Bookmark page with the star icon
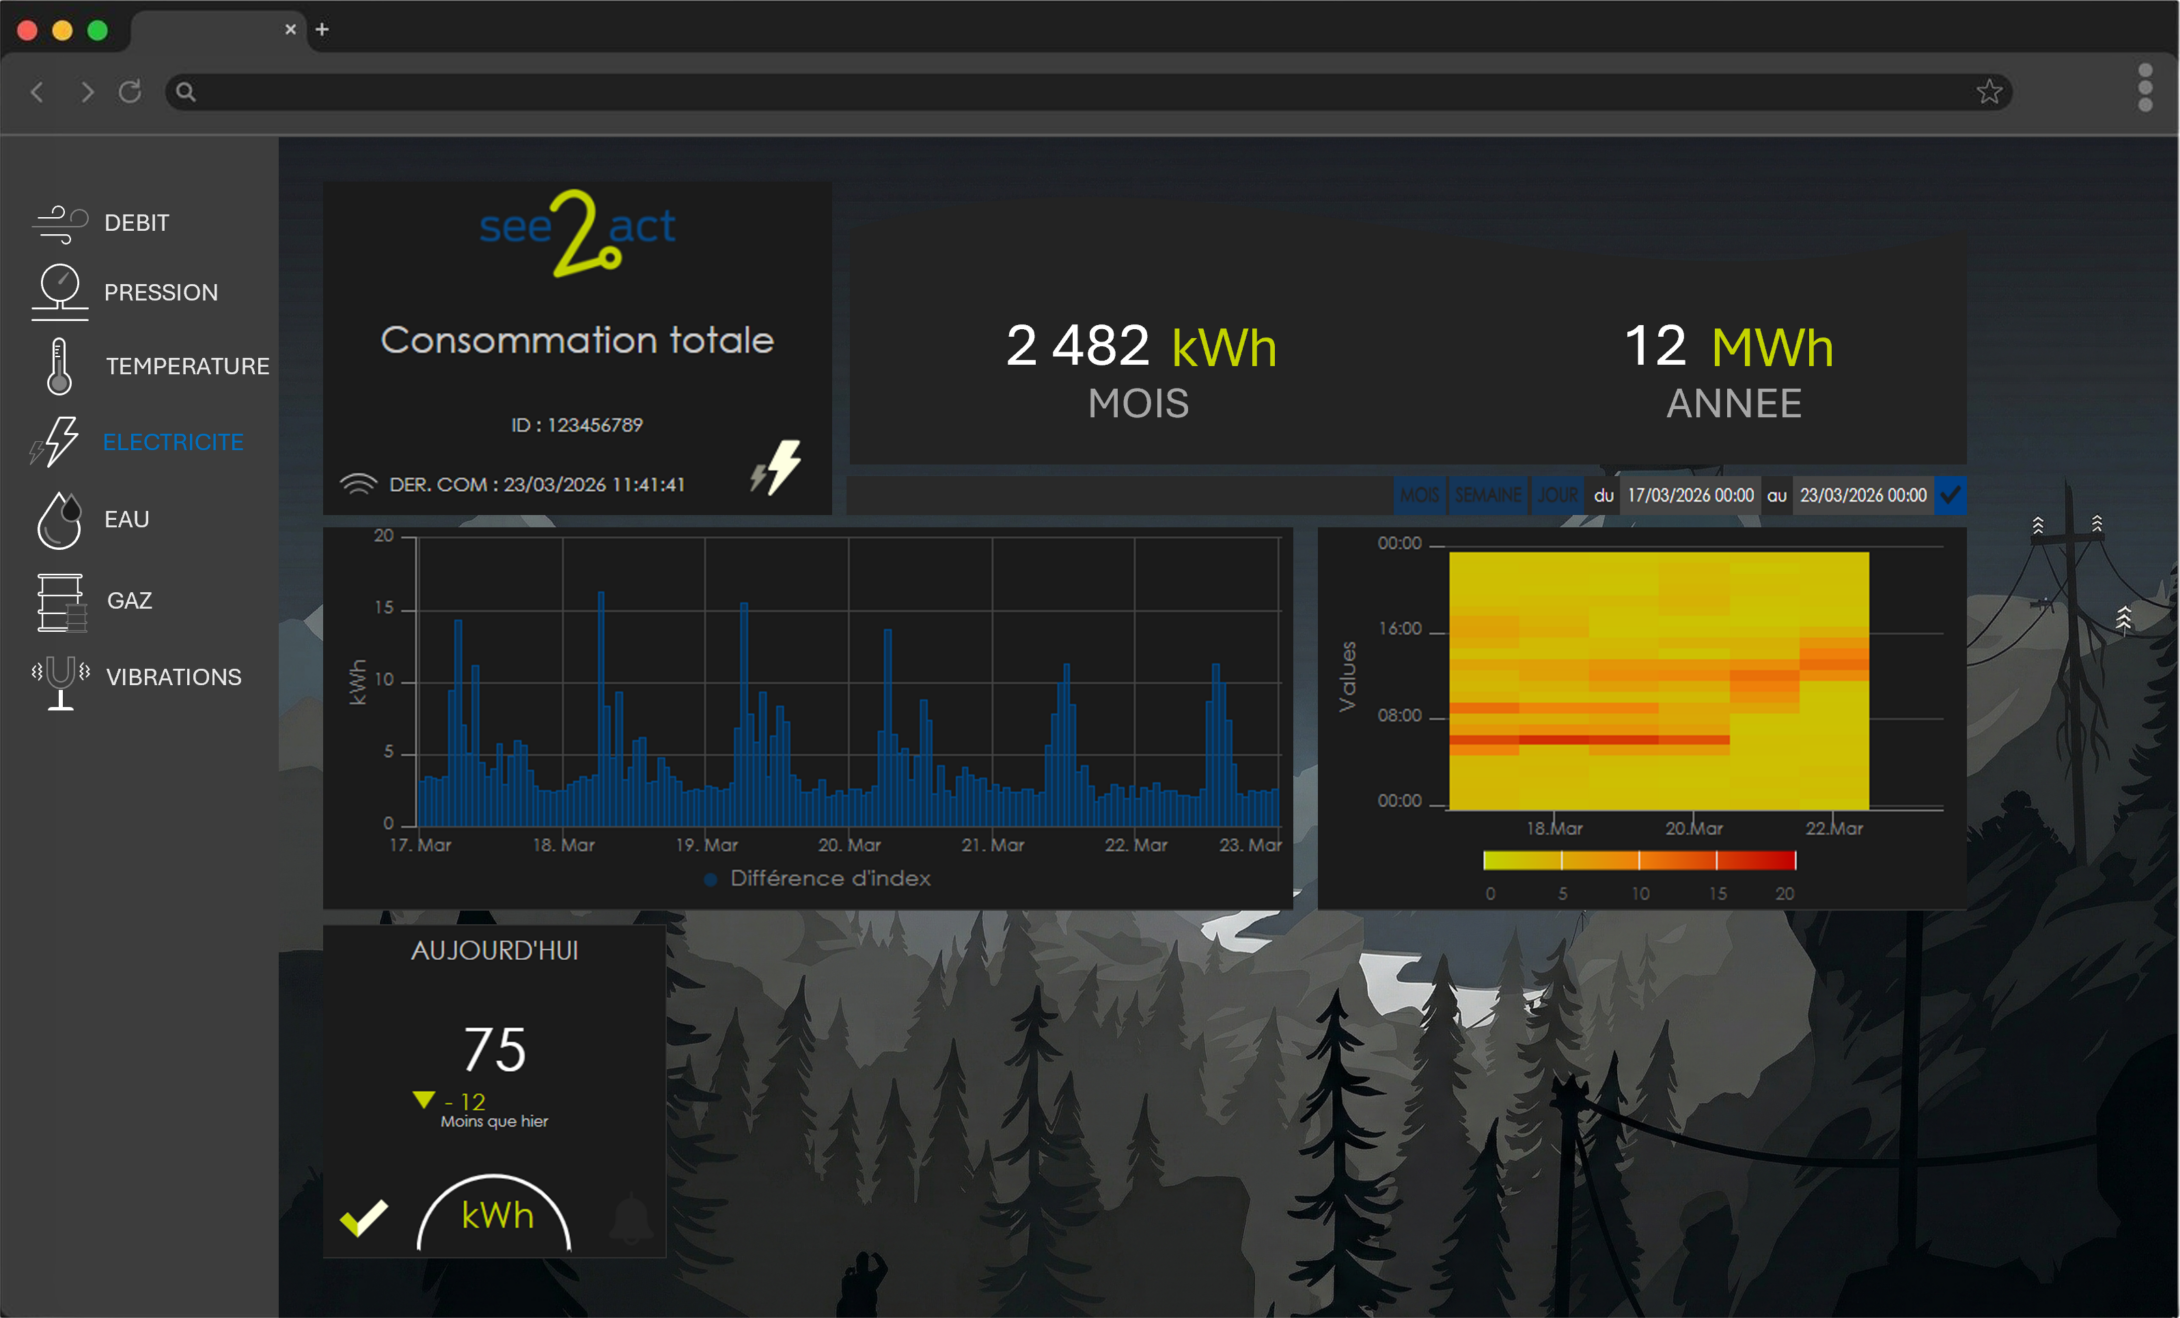The height and width of the screenshot is (1318, 2180). 1988,92
